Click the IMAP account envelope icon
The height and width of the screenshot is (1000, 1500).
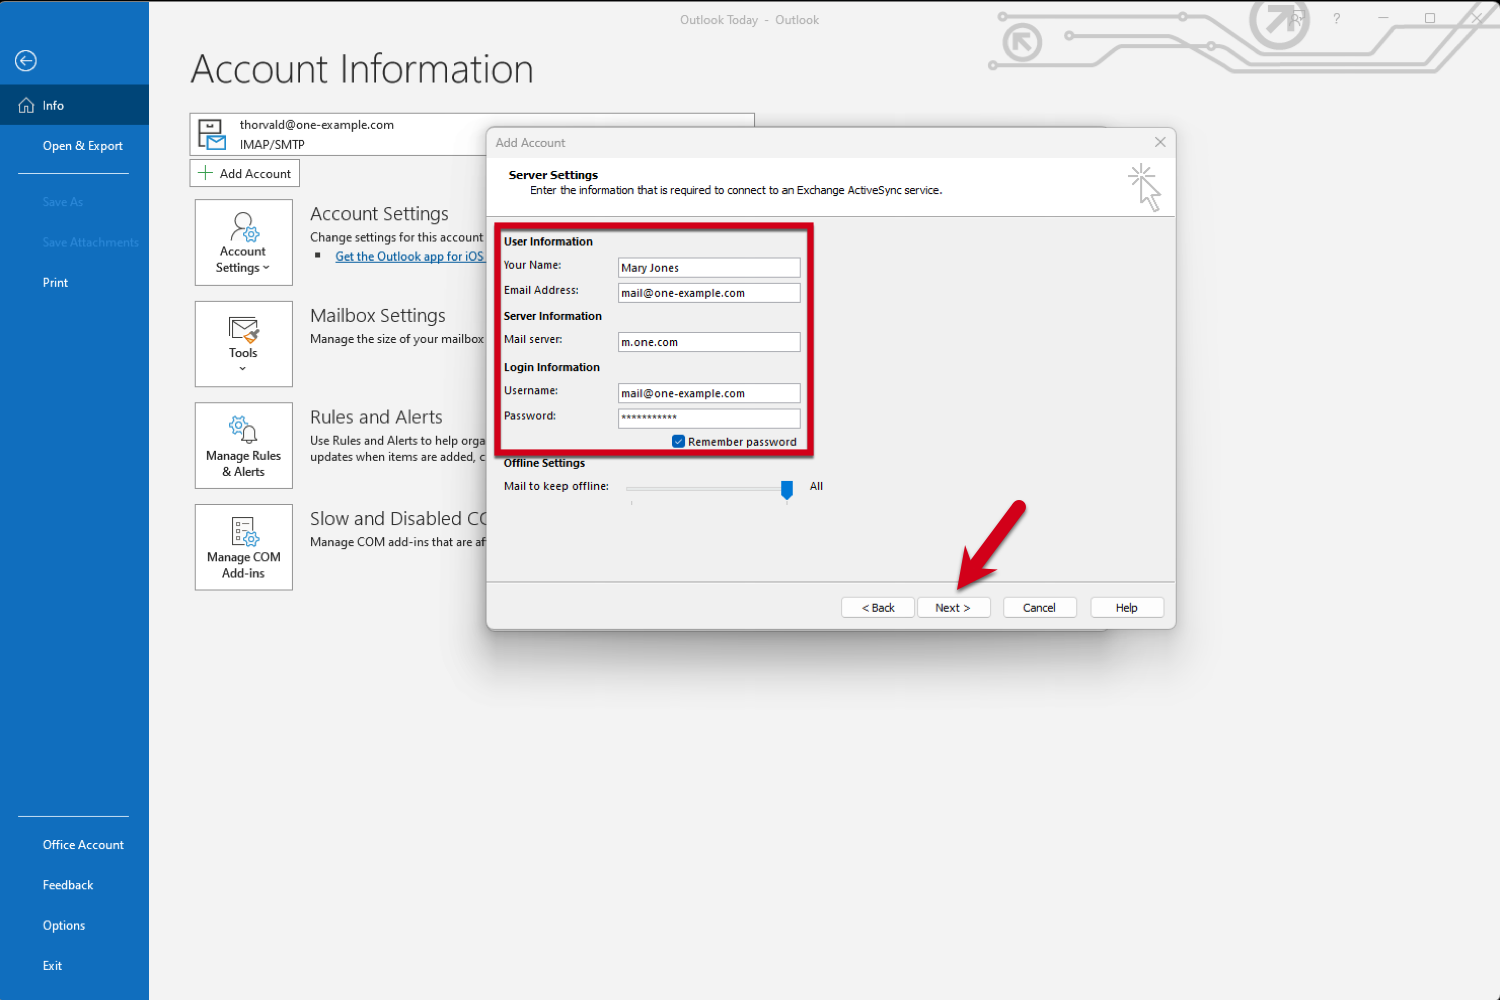[x=212, y=134]
